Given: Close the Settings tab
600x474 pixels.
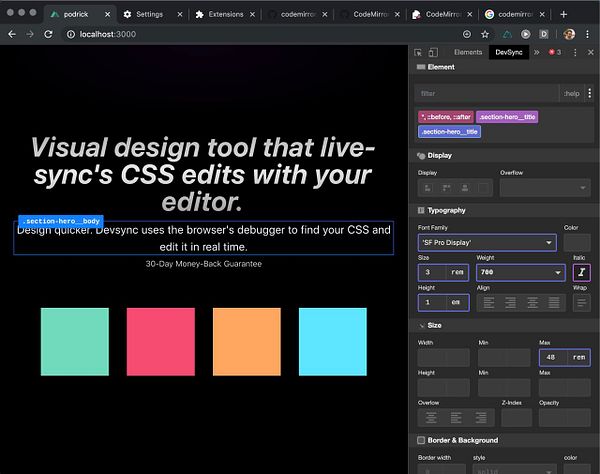Looking at the screenshot, I should pos(180,15).
